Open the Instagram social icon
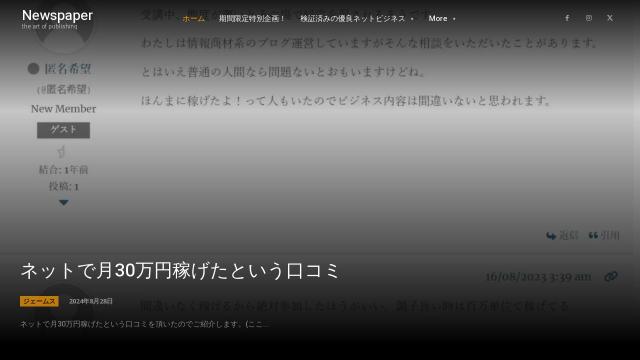 [589, 18]
